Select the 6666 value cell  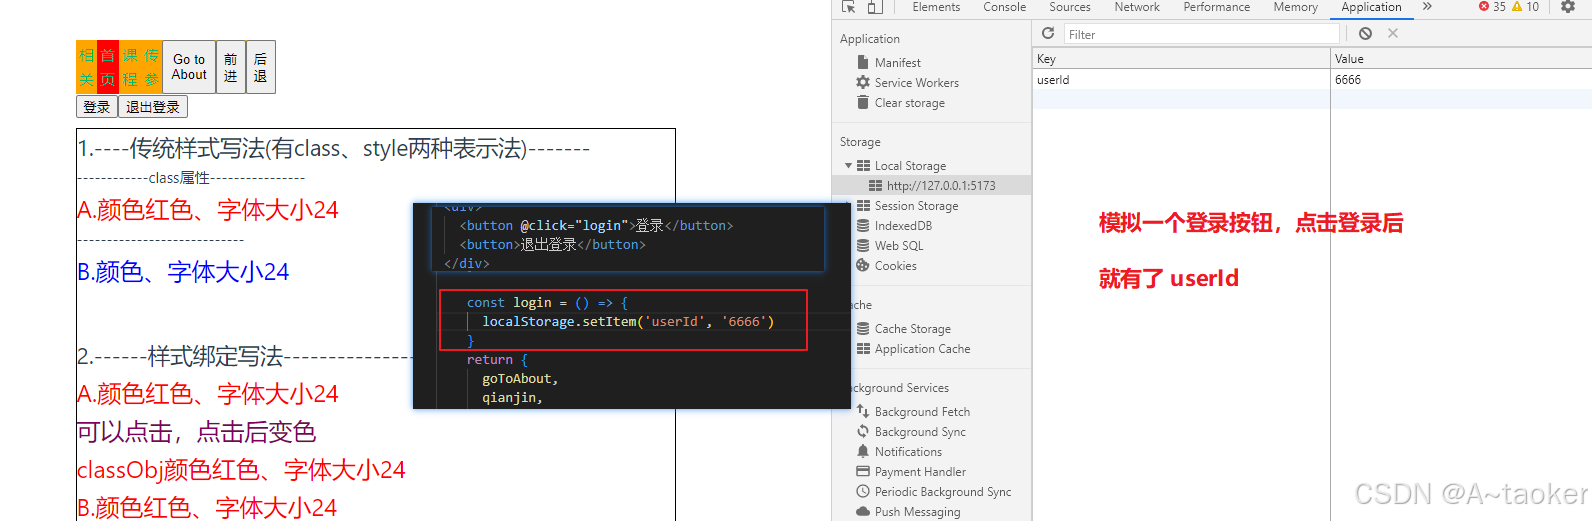point(1461,79)
